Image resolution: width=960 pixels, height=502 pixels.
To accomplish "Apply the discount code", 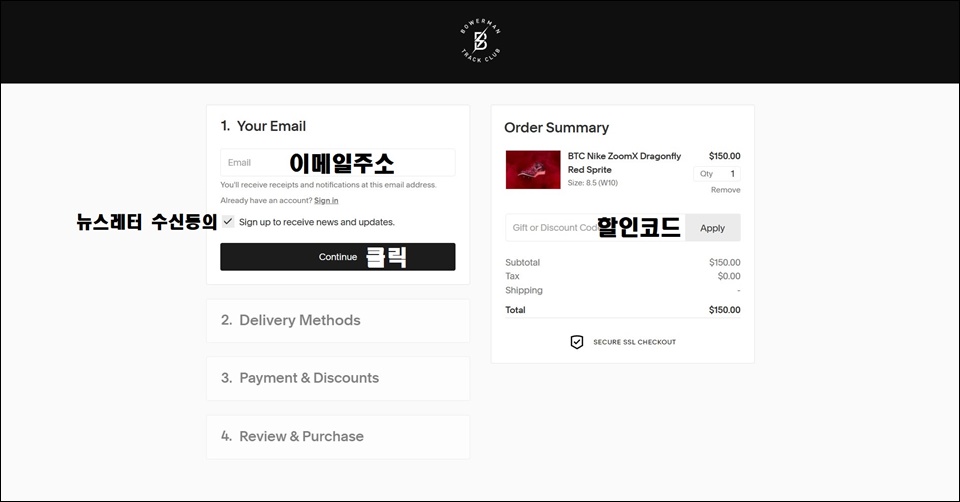I will click(x=713, y=228).
